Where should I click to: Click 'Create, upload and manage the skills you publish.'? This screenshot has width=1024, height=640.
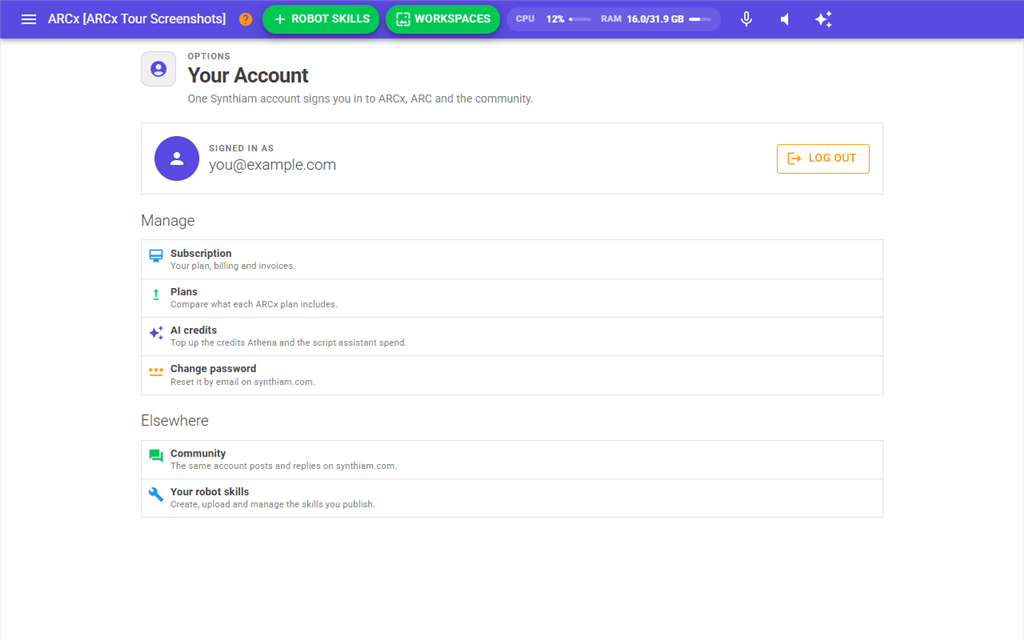point(272,504)
